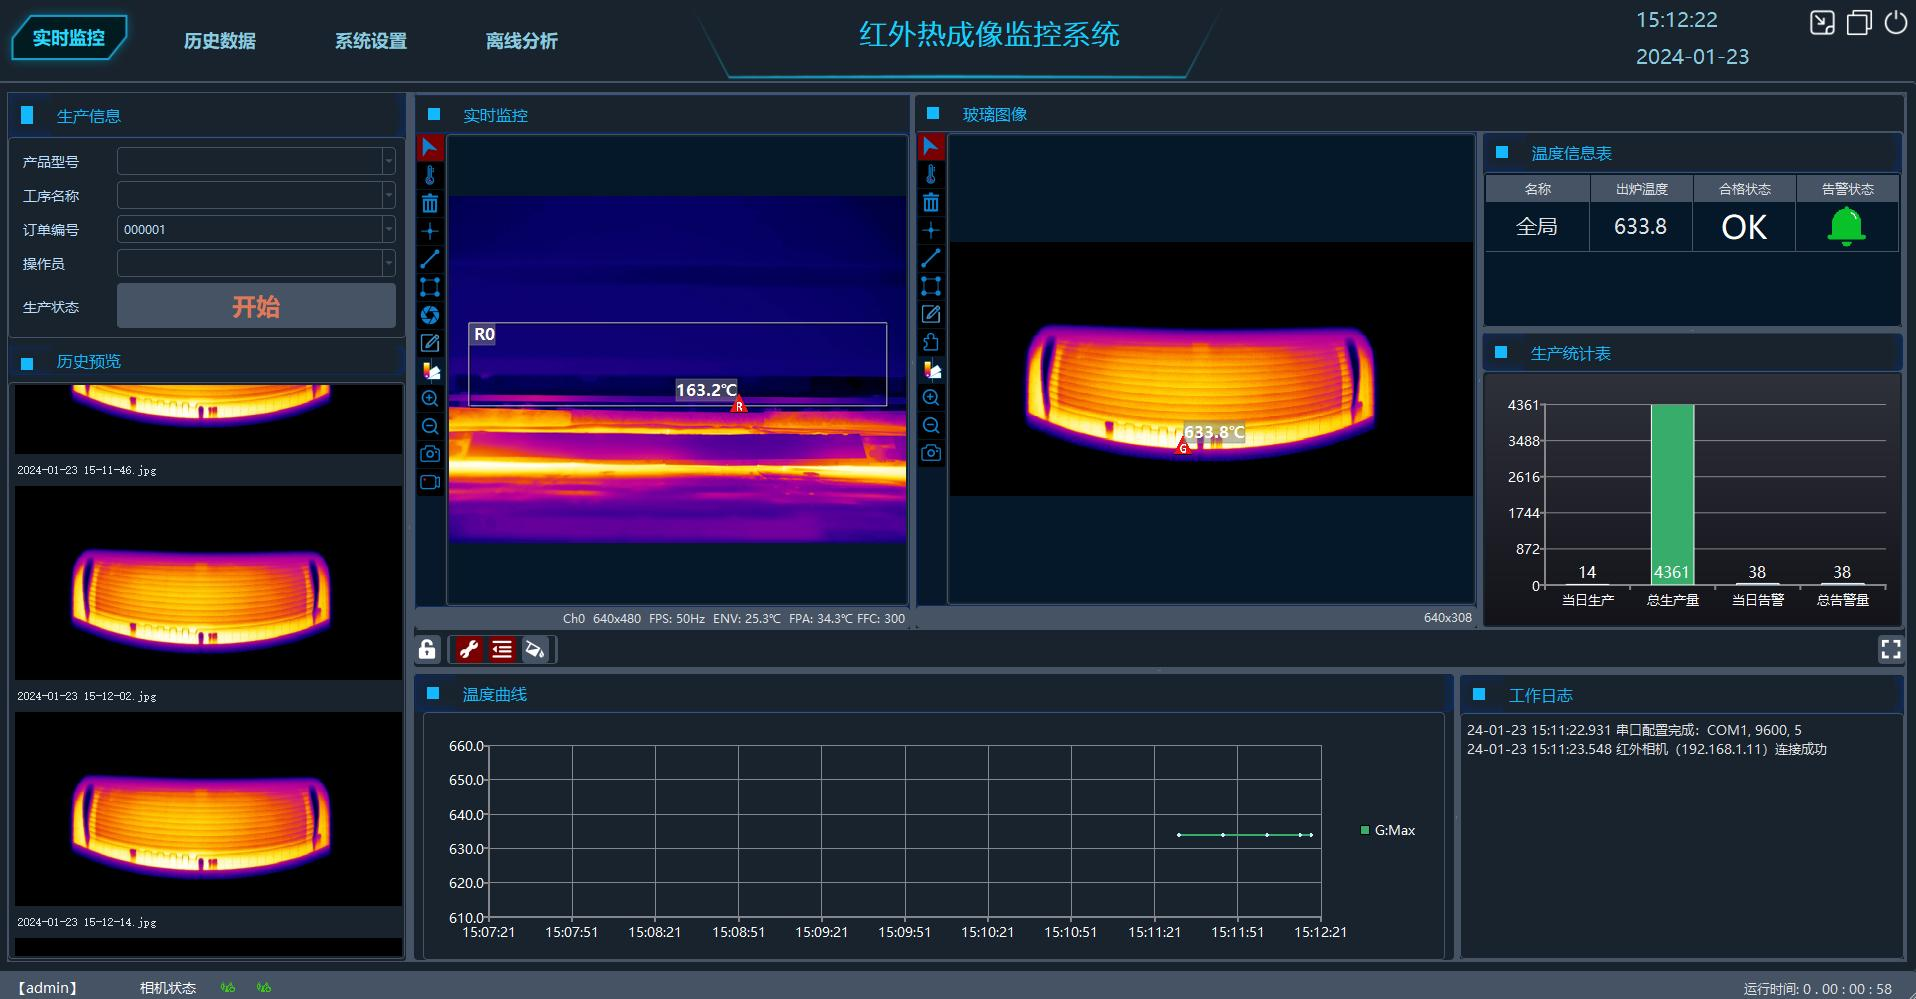Click the trash icon in 实时监控 toolbar

430,204
